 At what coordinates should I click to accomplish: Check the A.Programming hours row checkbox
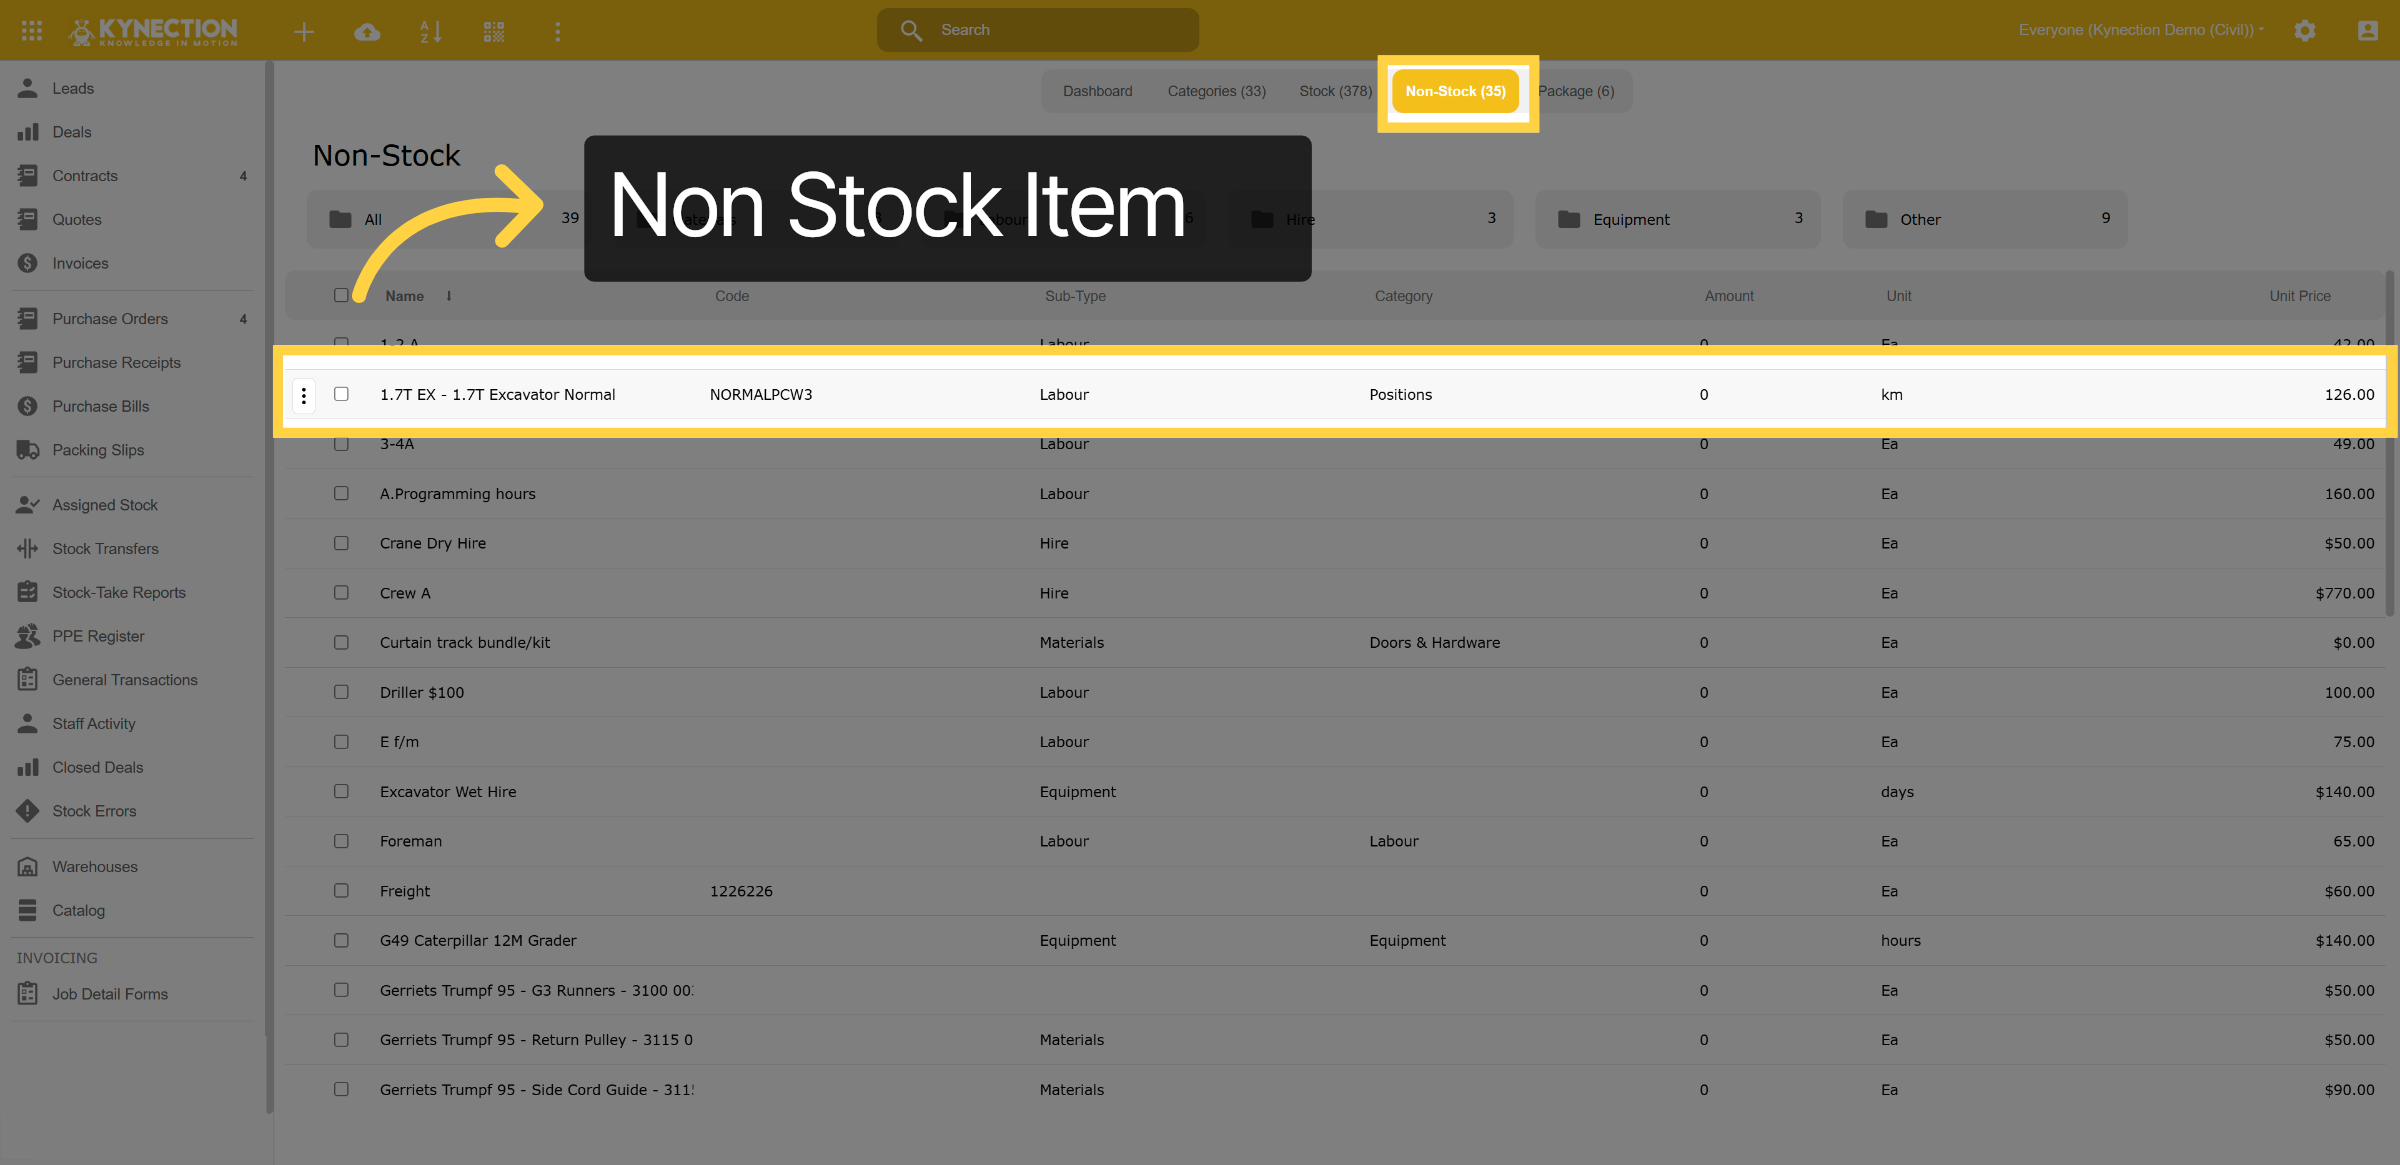341,493
